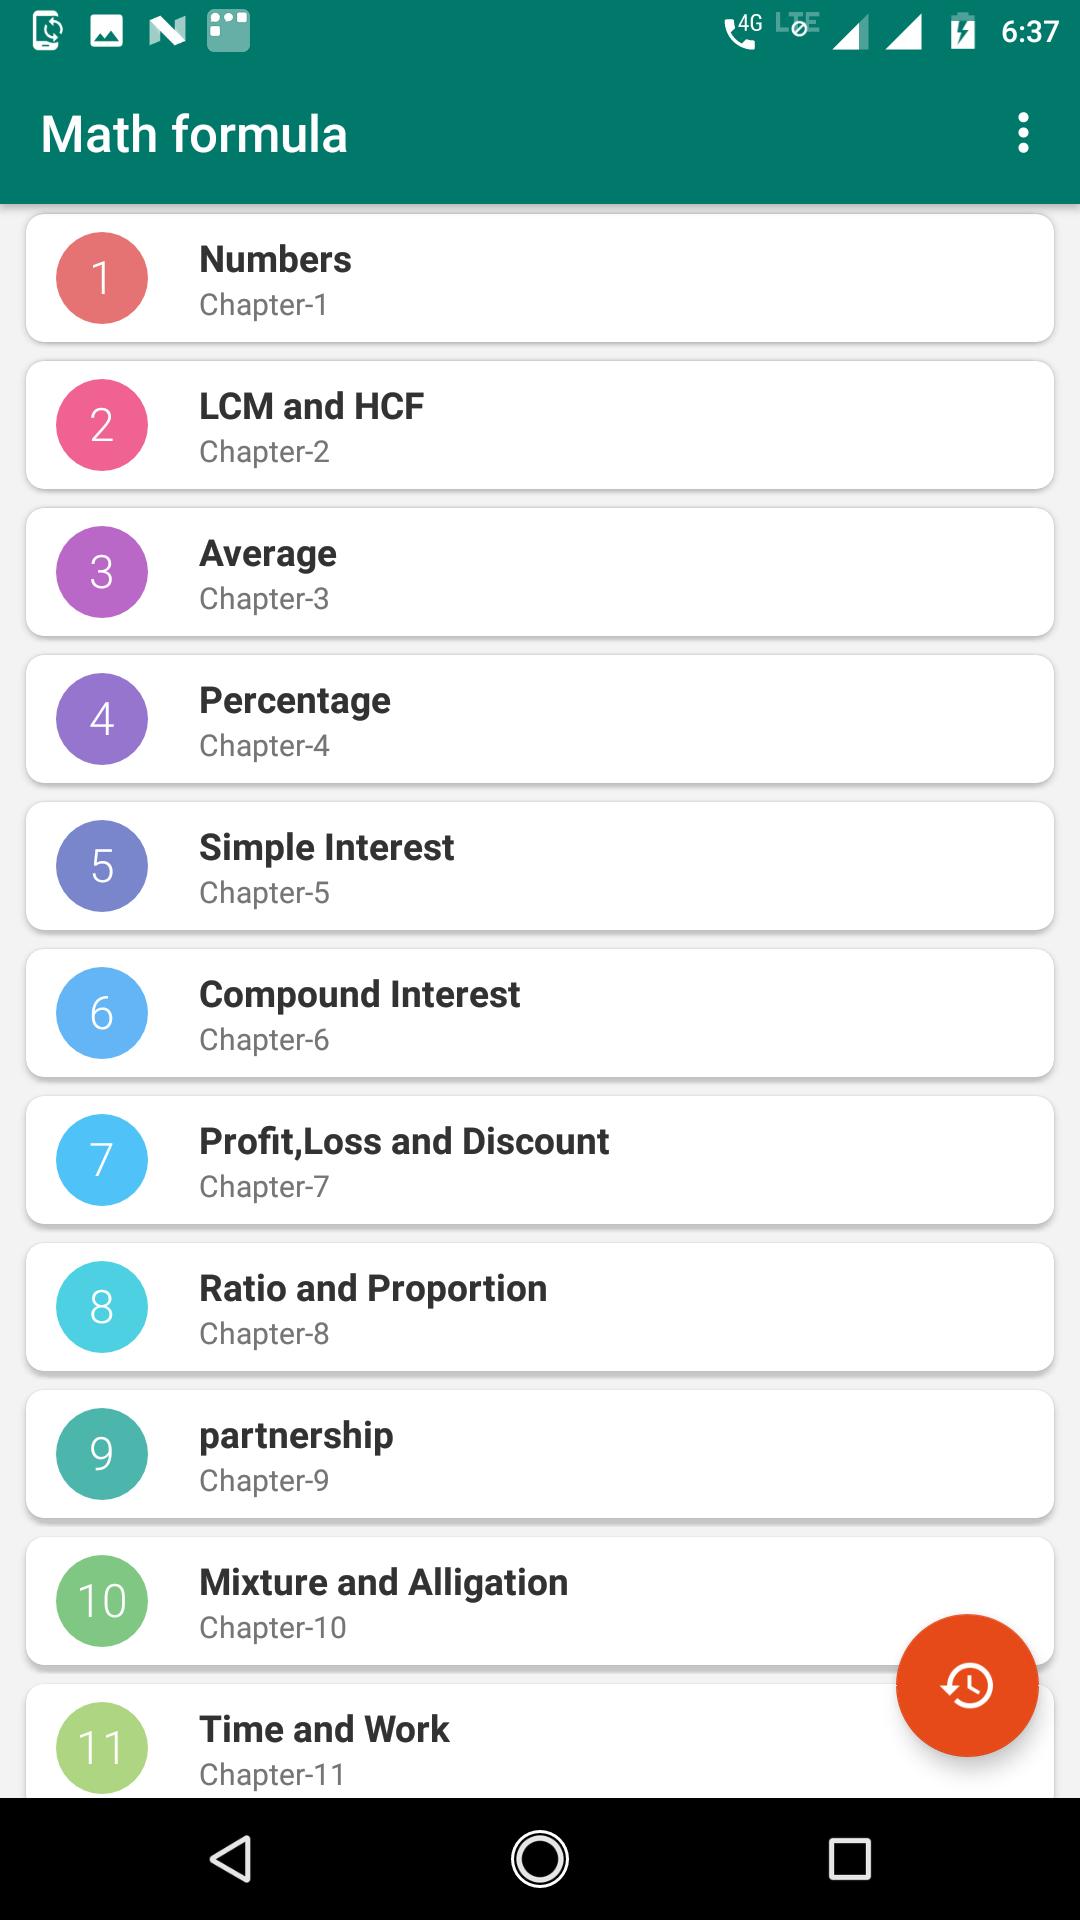
Task: Open Simple Interest formulas
Action: pos(540,866)
